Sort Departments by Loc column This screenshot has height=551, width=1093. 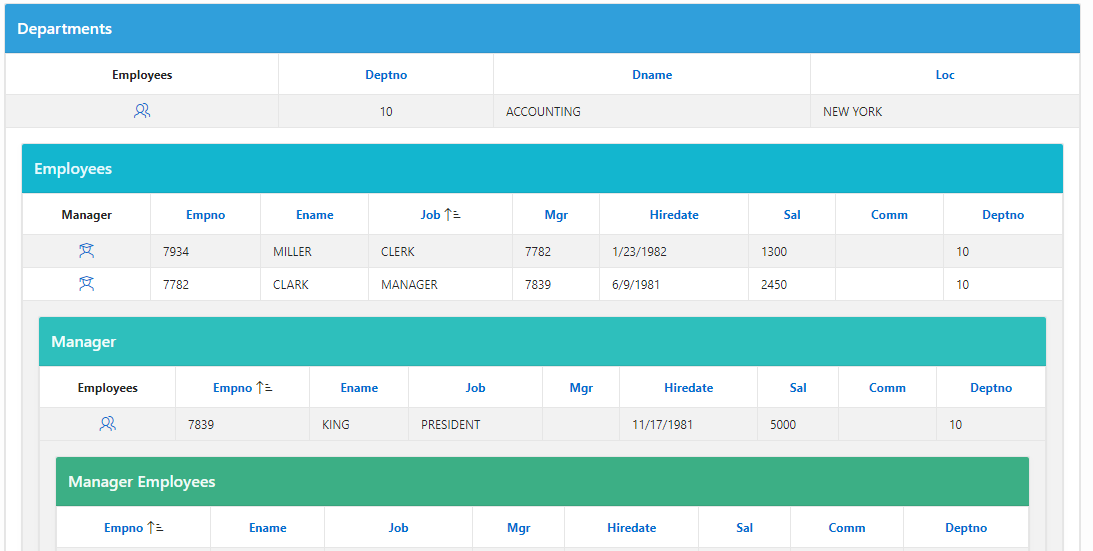tap(945, 75)
